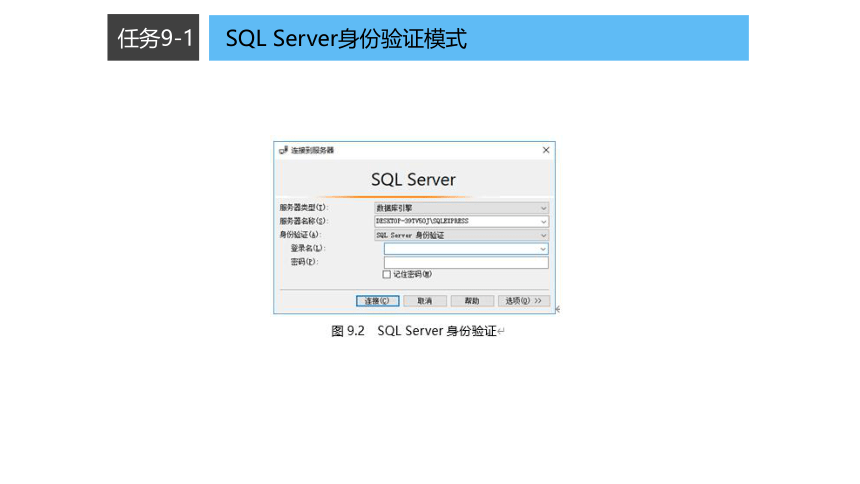Image resolution: width=860 pixels, height=484 pixels.
Task: Click the 服务器类型(T) label
Action: click(303, 207)
